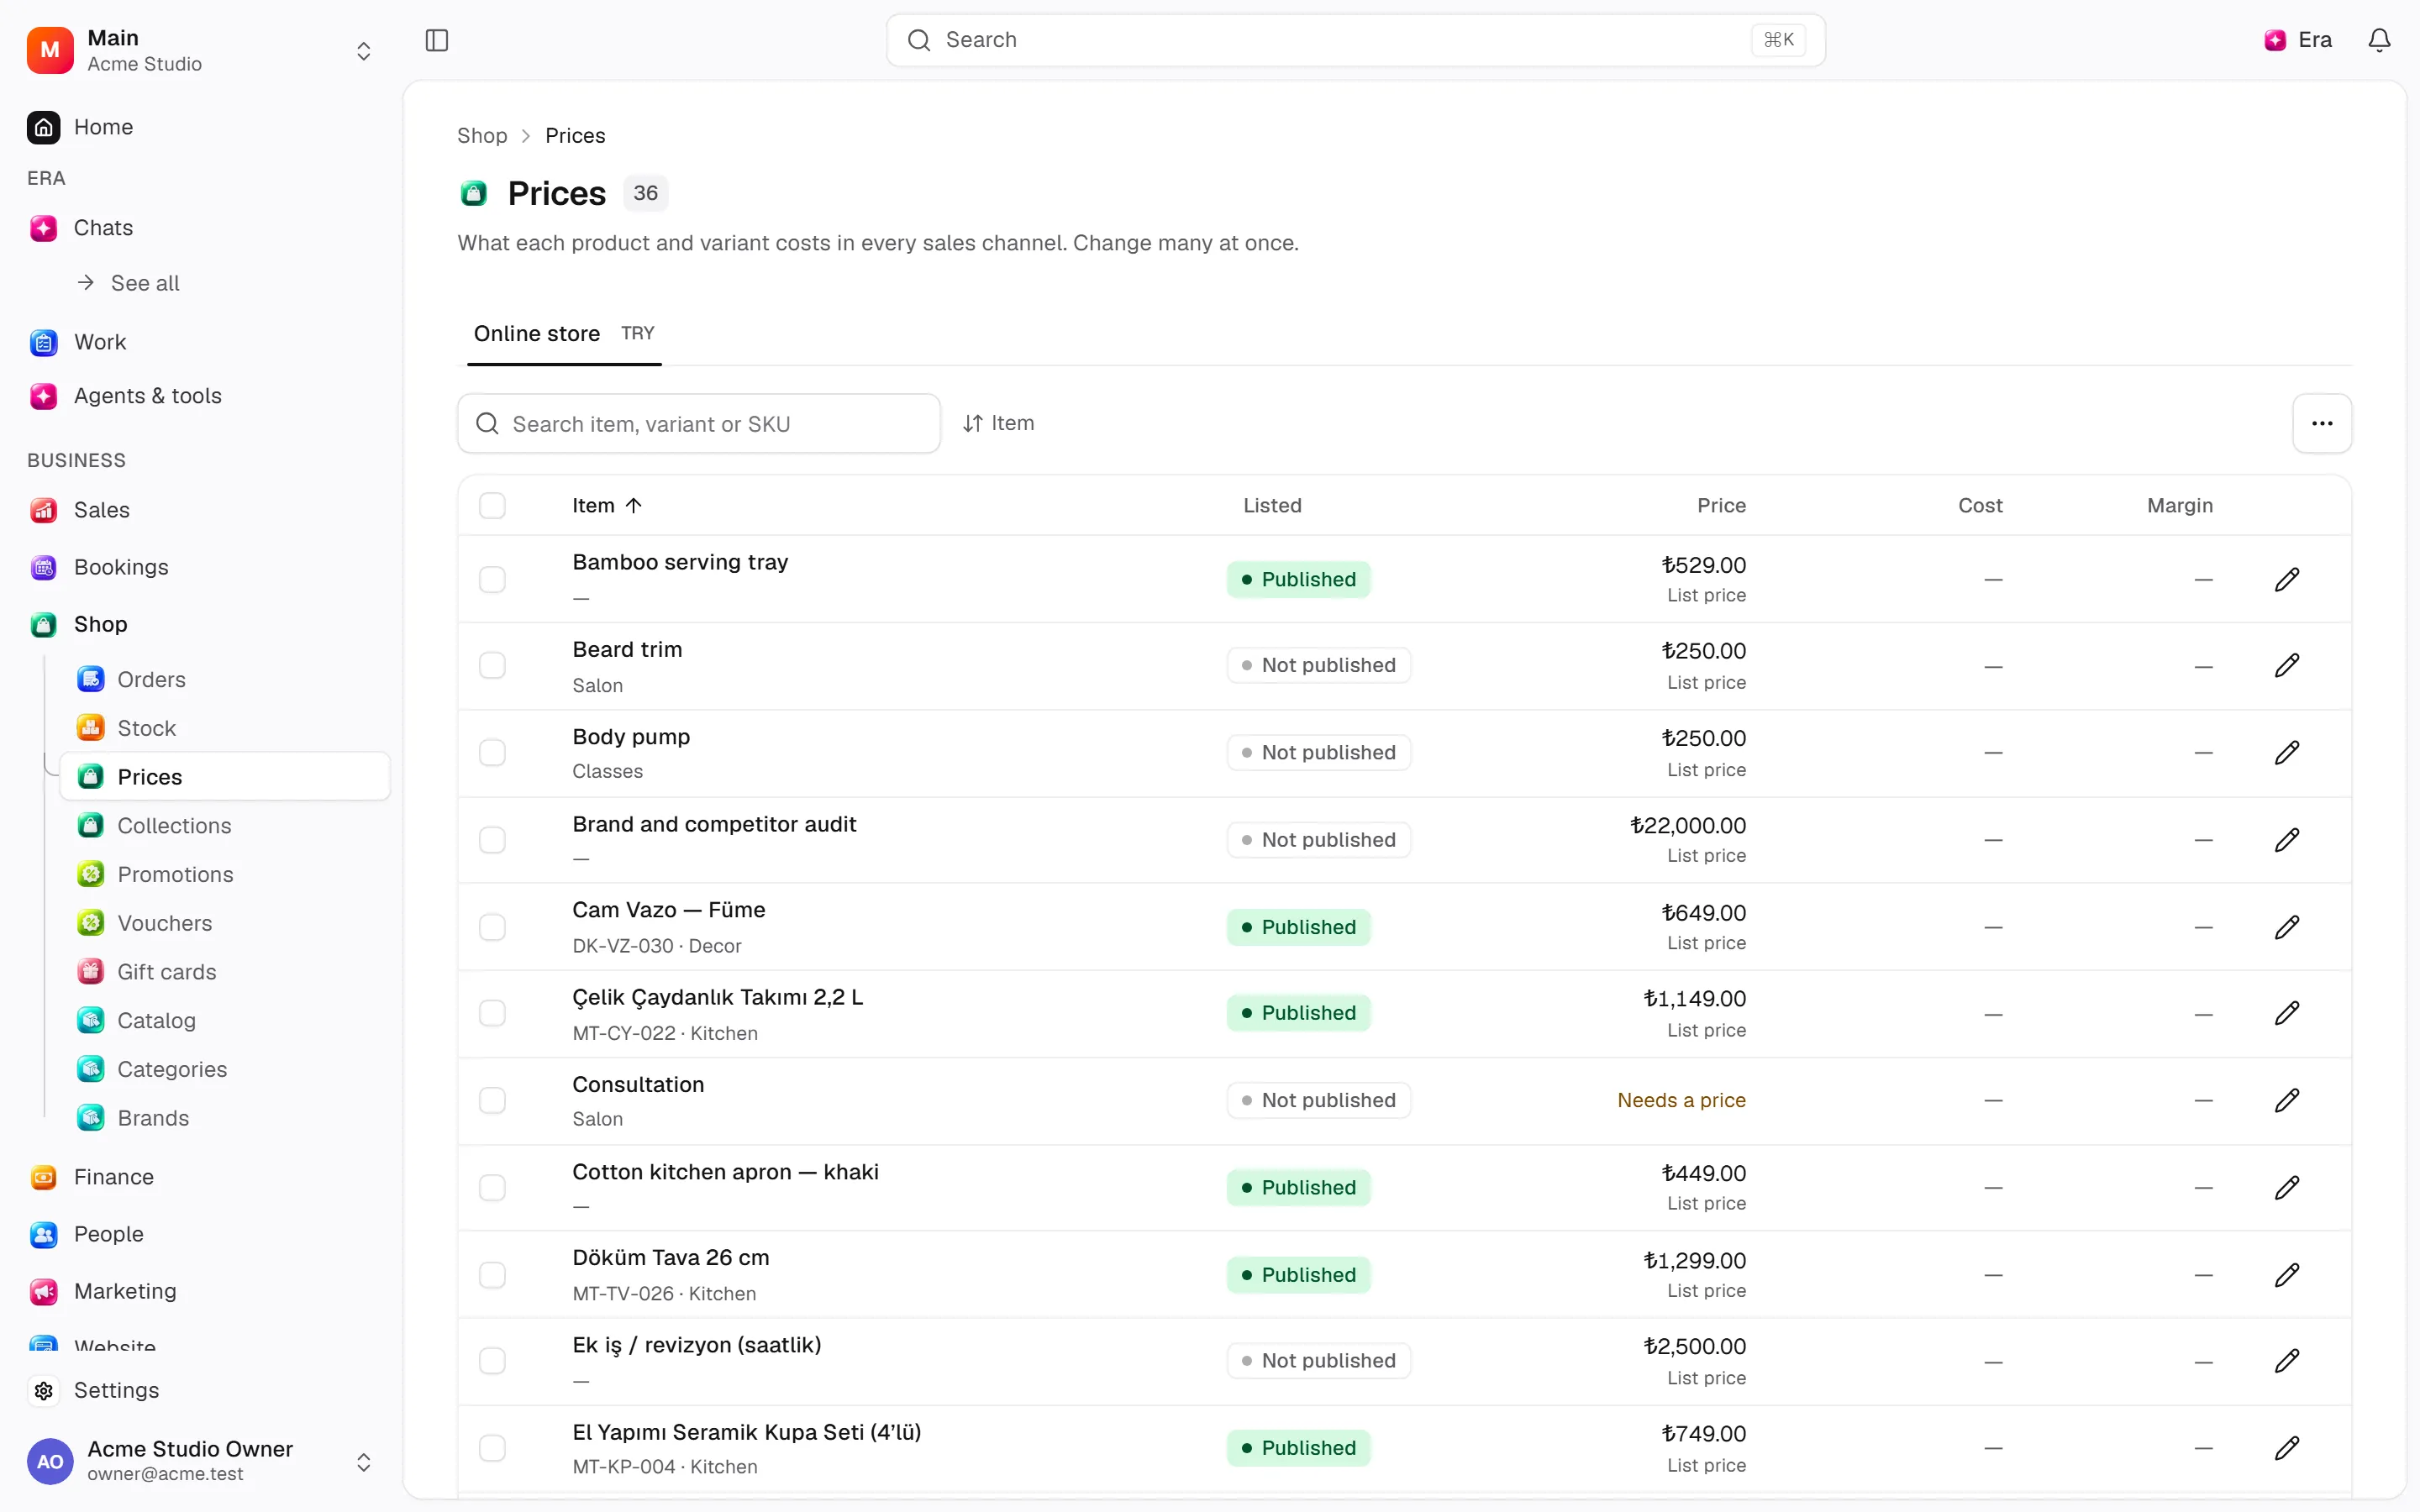Select the Cam Vazo — Füme checkbox
The image size is (2420, 1512).
(492, 927)
